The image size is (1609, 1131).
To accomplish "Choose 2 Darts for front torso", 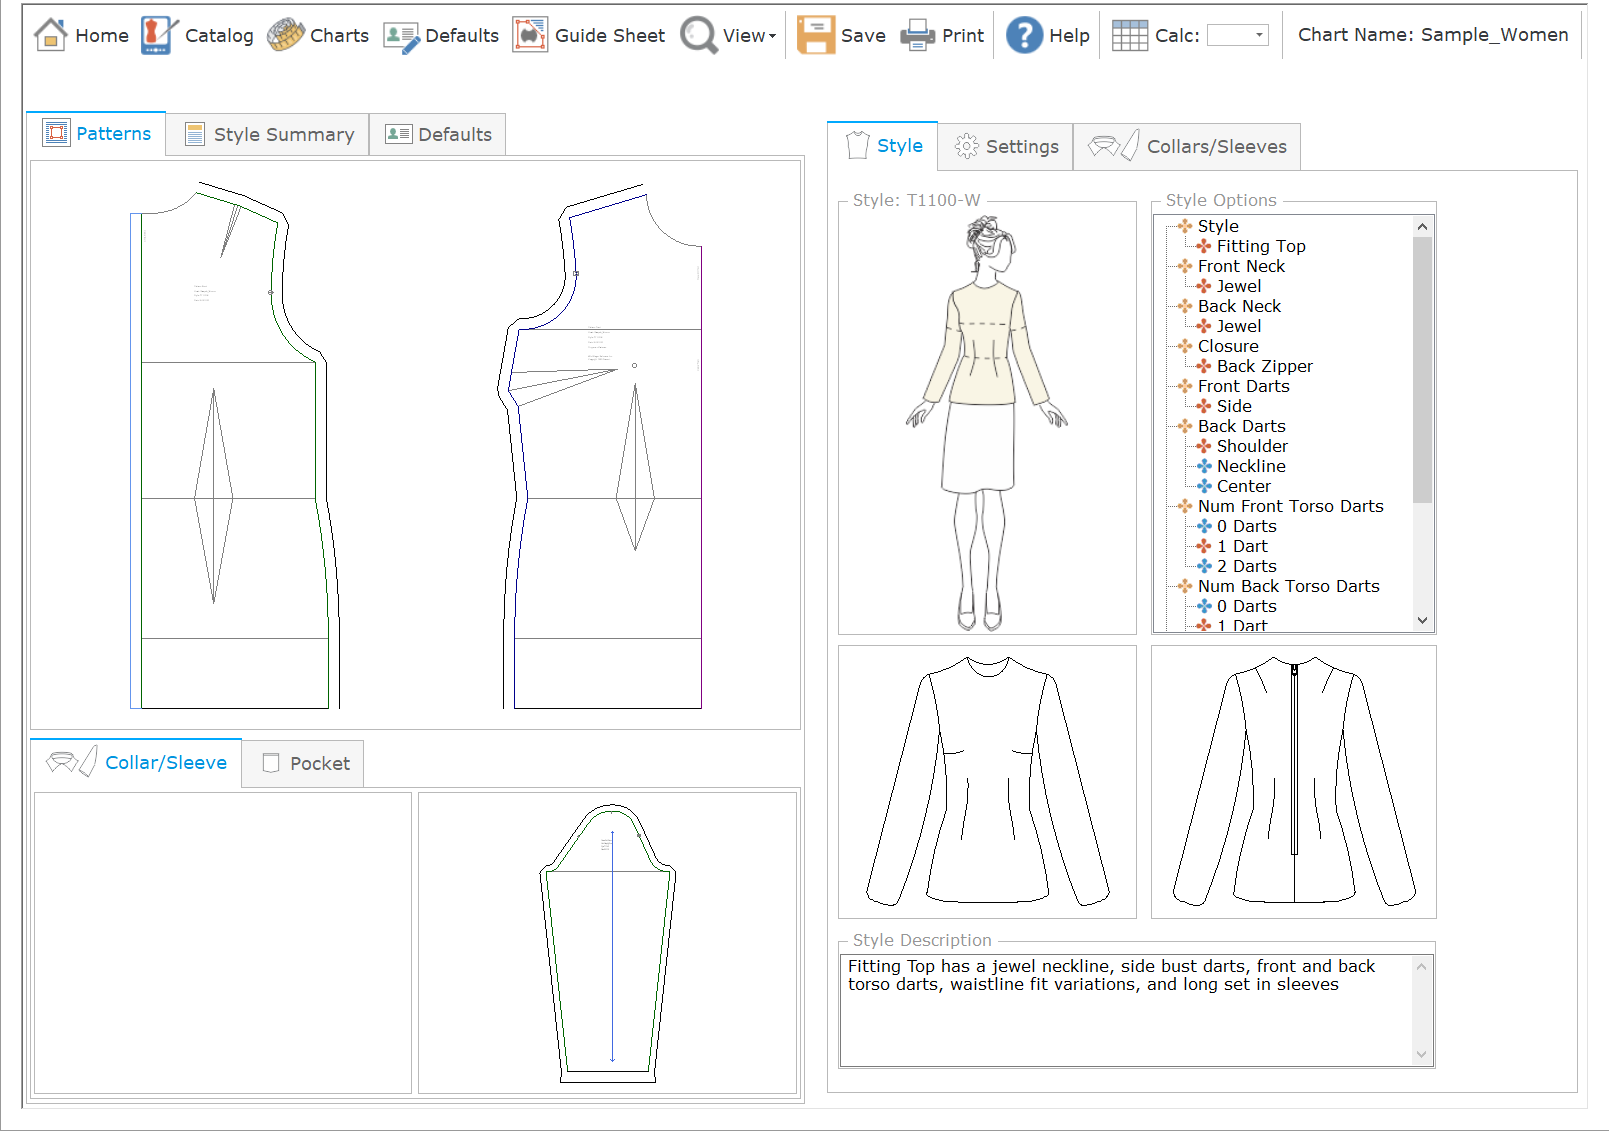I will 1246,566.
